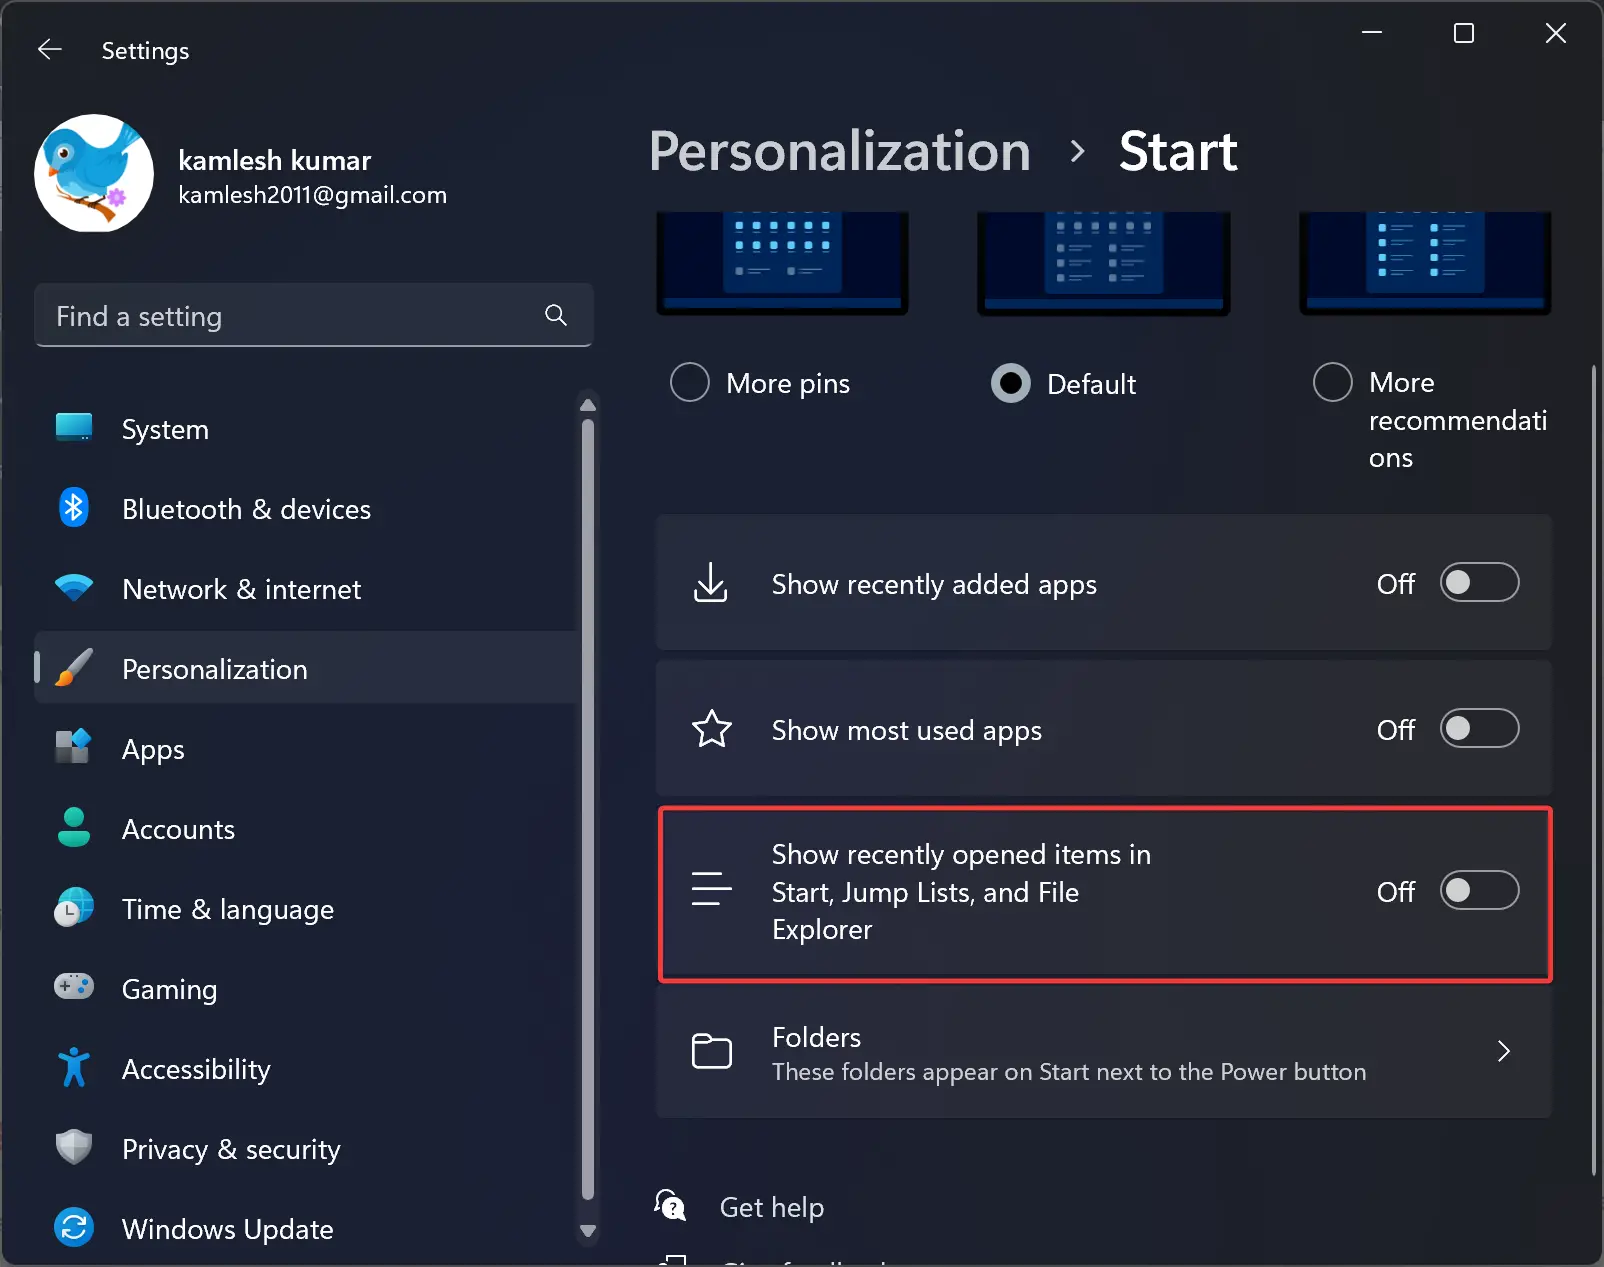Image resolution: width=1604 pixels, height=1267 pixels.
Task: Click the folder icon next to Folders
Action: (x=711, y=1051)
